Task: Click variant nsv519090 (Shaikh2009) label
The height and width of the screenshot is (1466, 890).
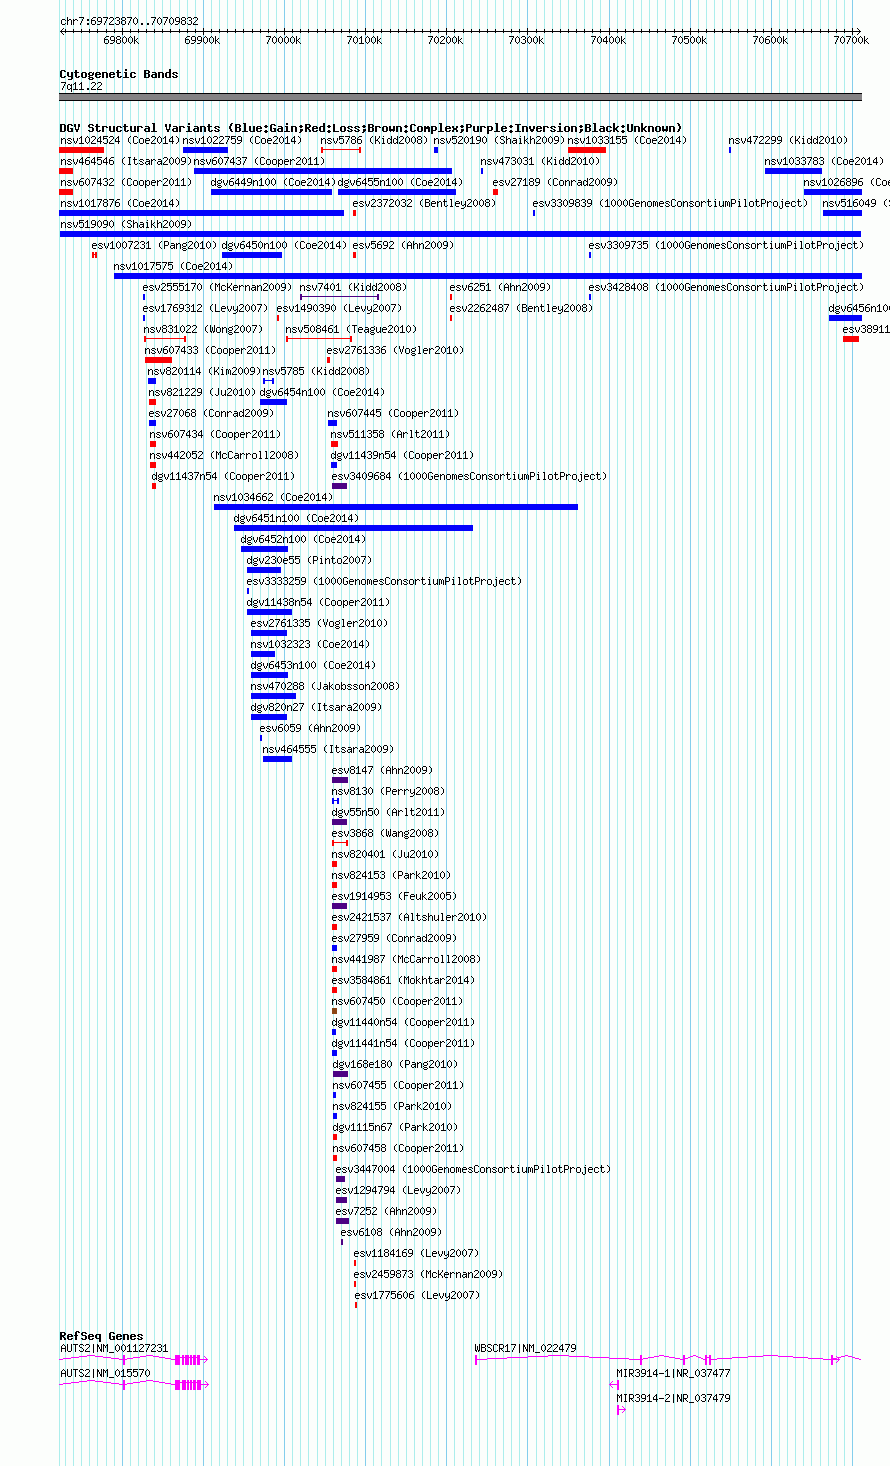Action: click(x=125, y=224)
